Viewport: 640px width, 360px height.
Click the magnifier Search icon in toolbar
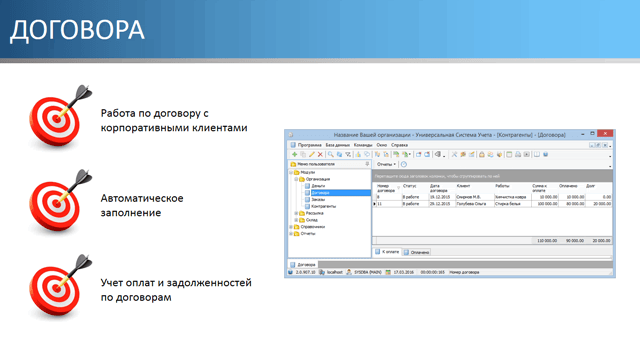point(331,155)
